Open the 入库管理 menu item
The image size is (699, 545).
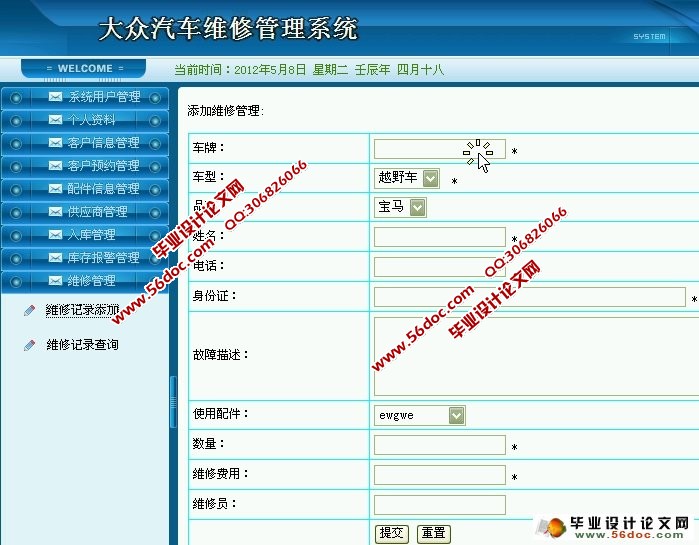click(85, 235)
